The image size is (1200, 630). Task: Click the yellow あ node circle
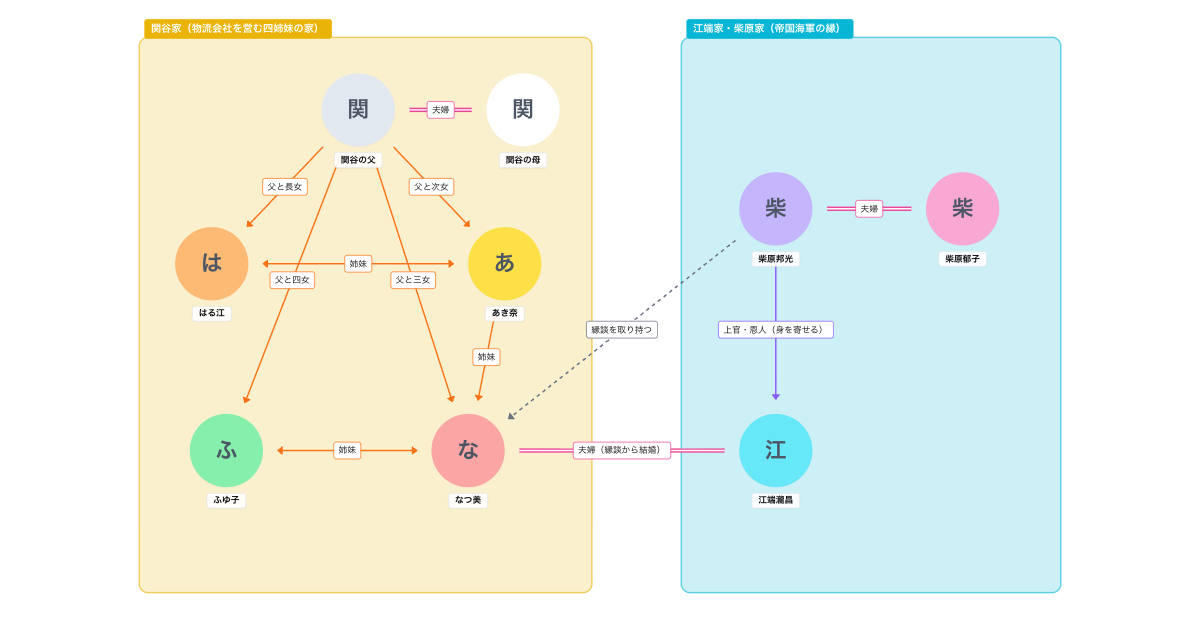[505, 264]
